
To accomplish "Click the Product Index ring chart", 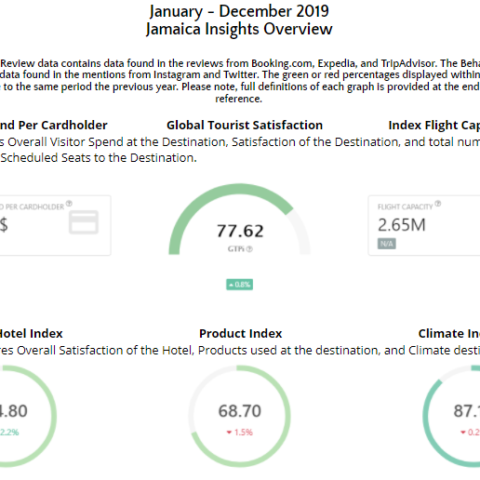I will click(240, 416).
